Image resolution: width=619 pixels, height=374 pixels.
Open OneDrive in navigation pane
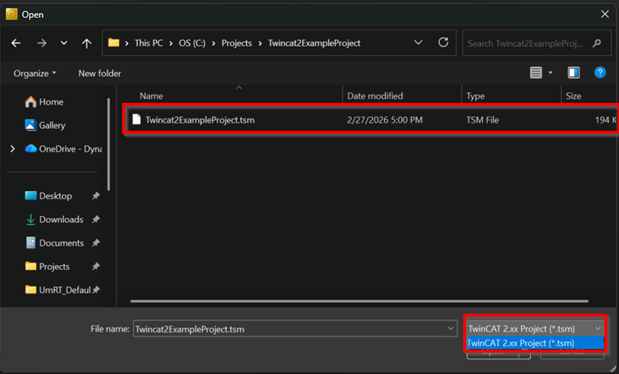(63, 149)
